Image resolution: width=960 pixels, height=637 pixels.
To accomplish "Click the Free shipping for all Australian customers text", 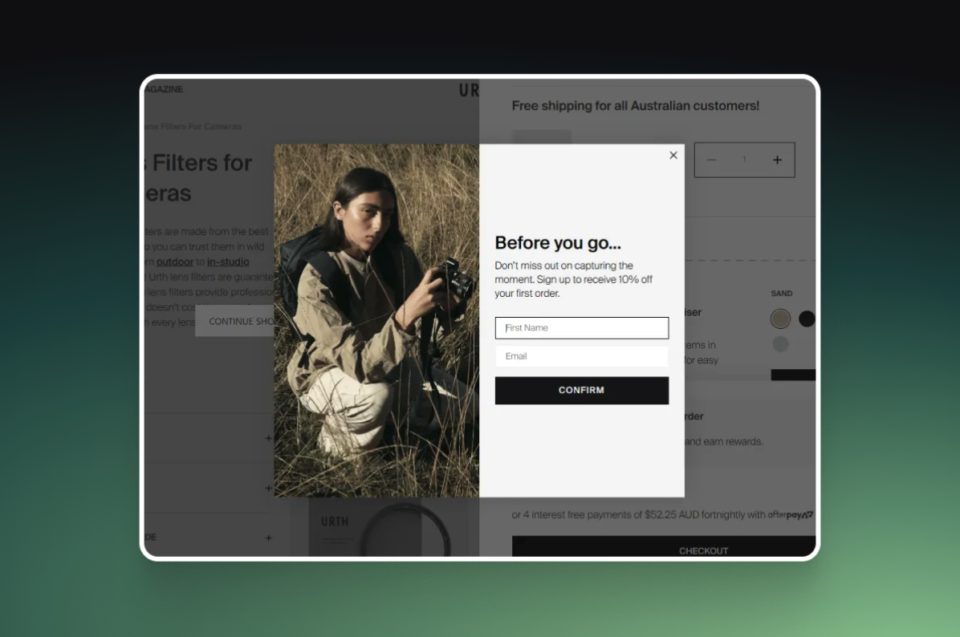I will [x=636, y=105].
